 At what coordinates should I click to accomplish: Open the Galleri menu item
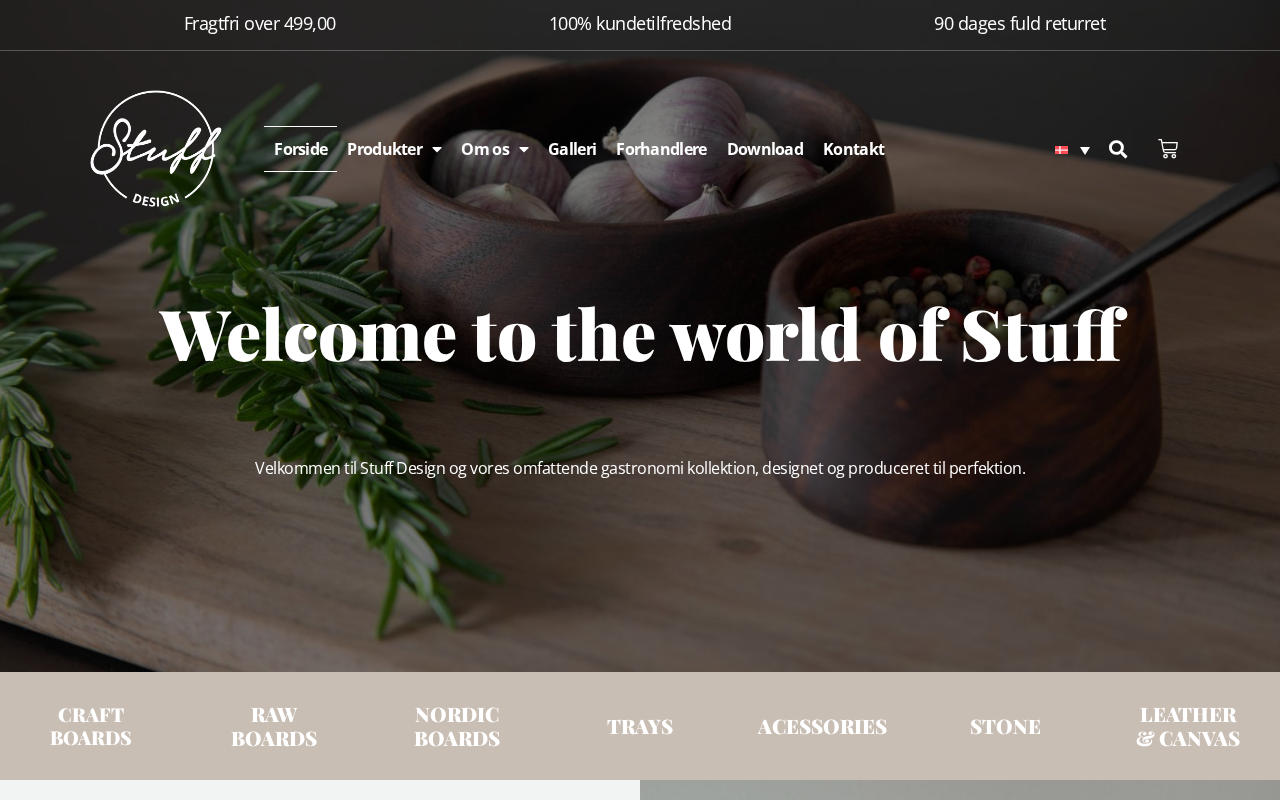572,149
